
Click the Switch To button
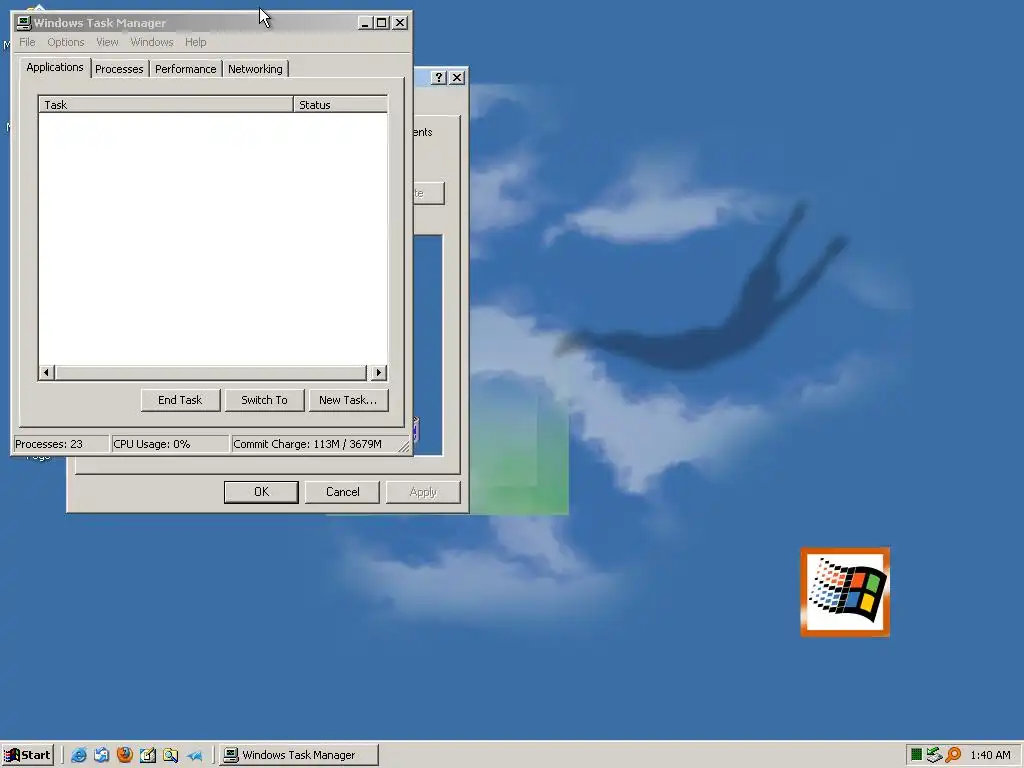pyautogui.click(x=264, y=400)
